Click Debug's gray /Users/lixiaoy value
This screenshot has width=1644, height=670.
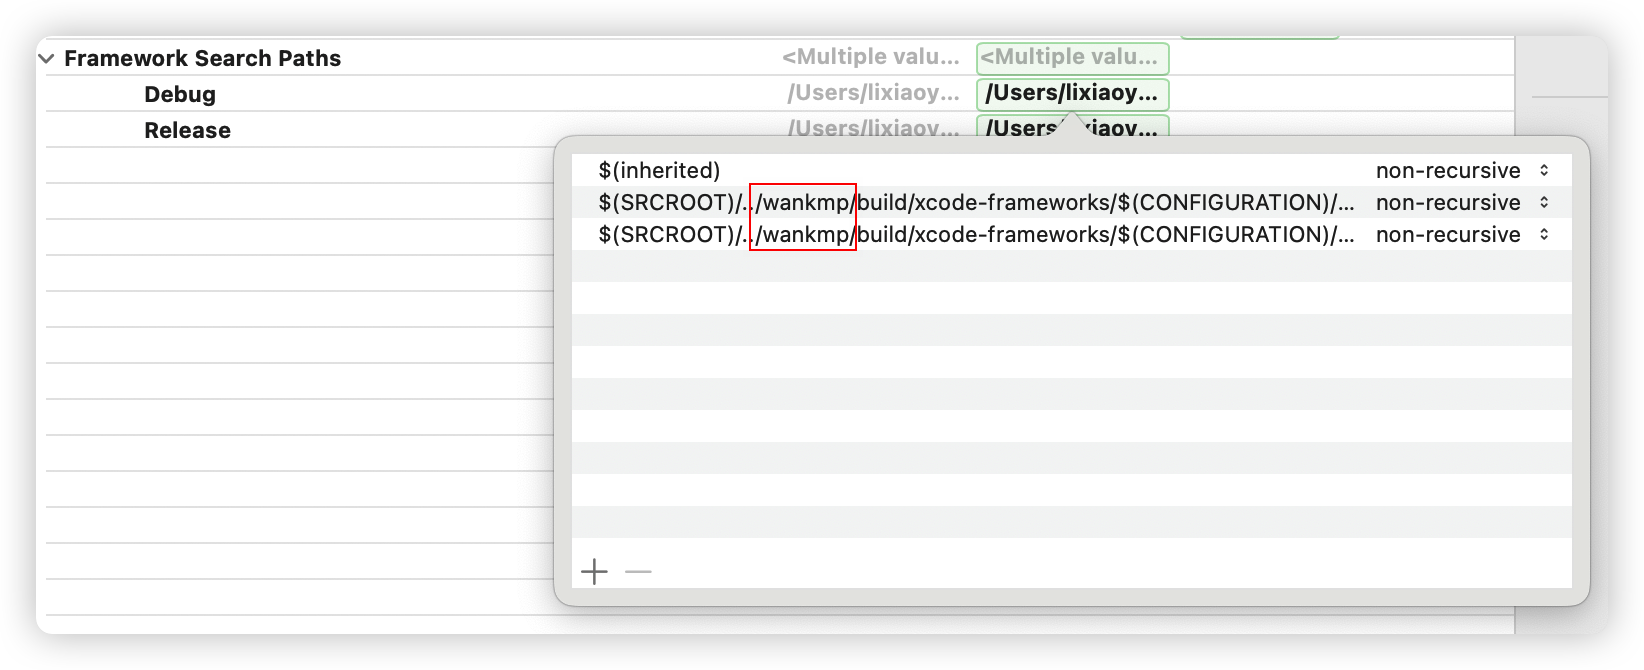point(872,94)
